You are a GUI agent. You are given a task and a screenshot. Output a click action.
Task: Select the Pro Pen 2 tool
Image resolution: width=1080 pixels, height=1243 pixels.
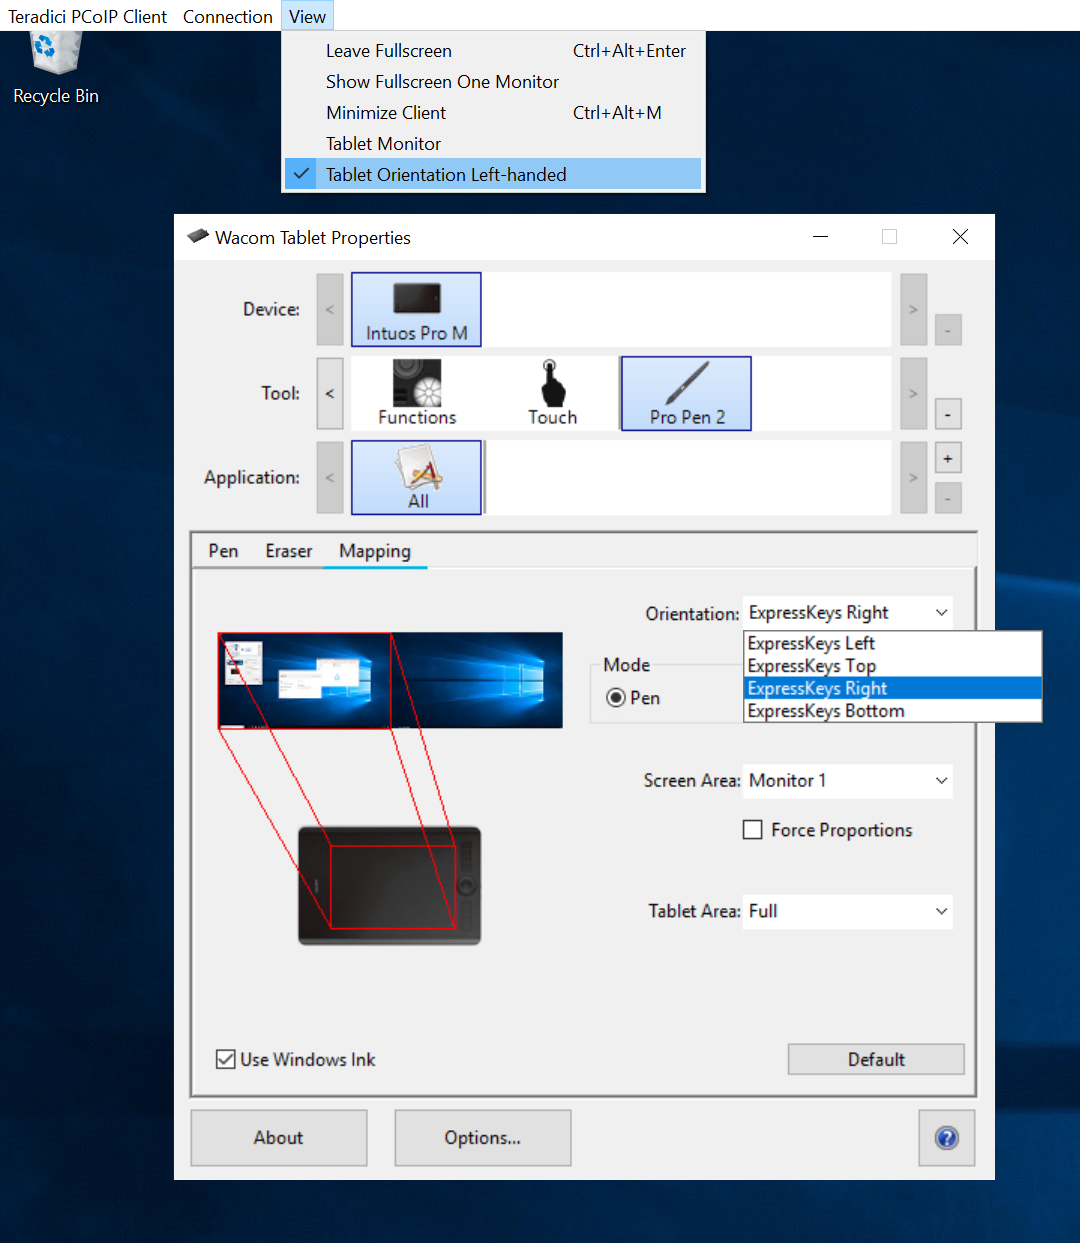[686, 394]
